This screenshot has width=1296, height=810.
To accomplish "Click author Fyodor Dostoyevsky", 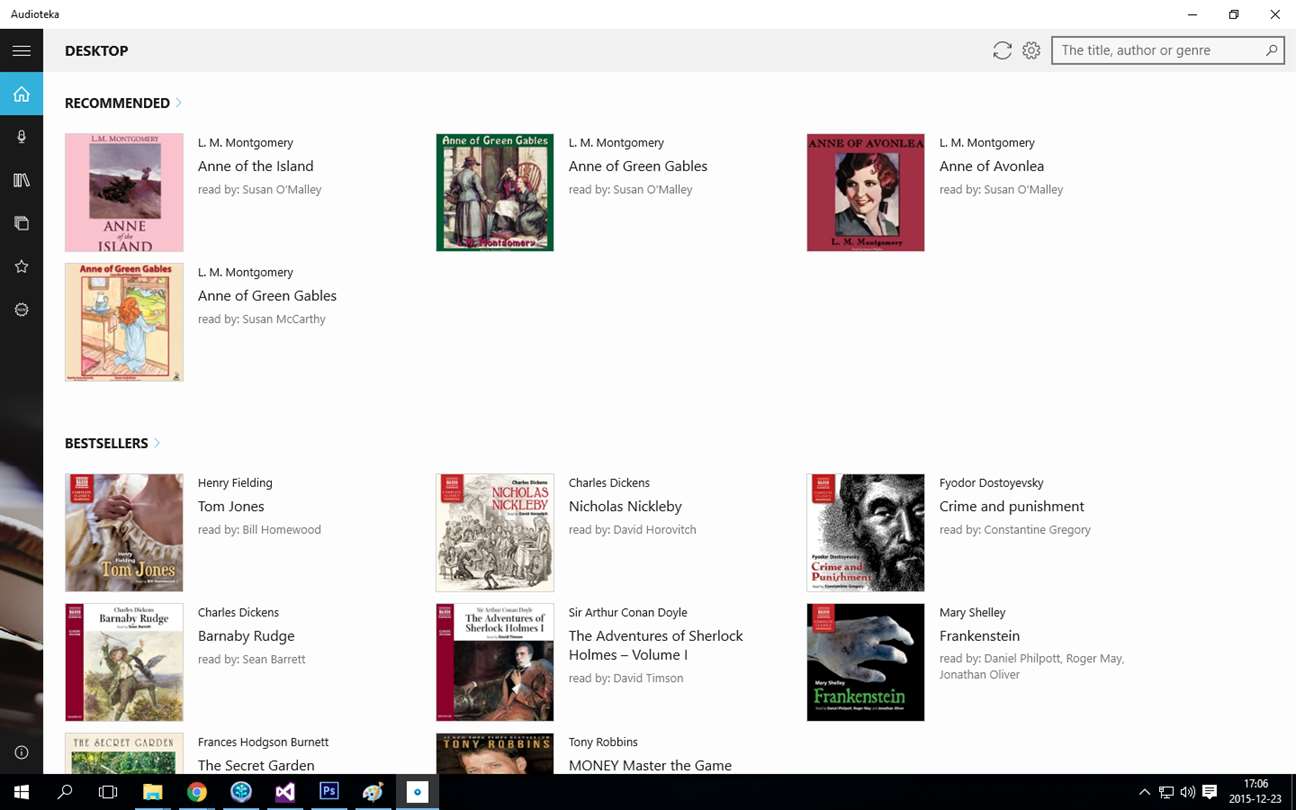I will pyautogui.click(x=991, y=483).
